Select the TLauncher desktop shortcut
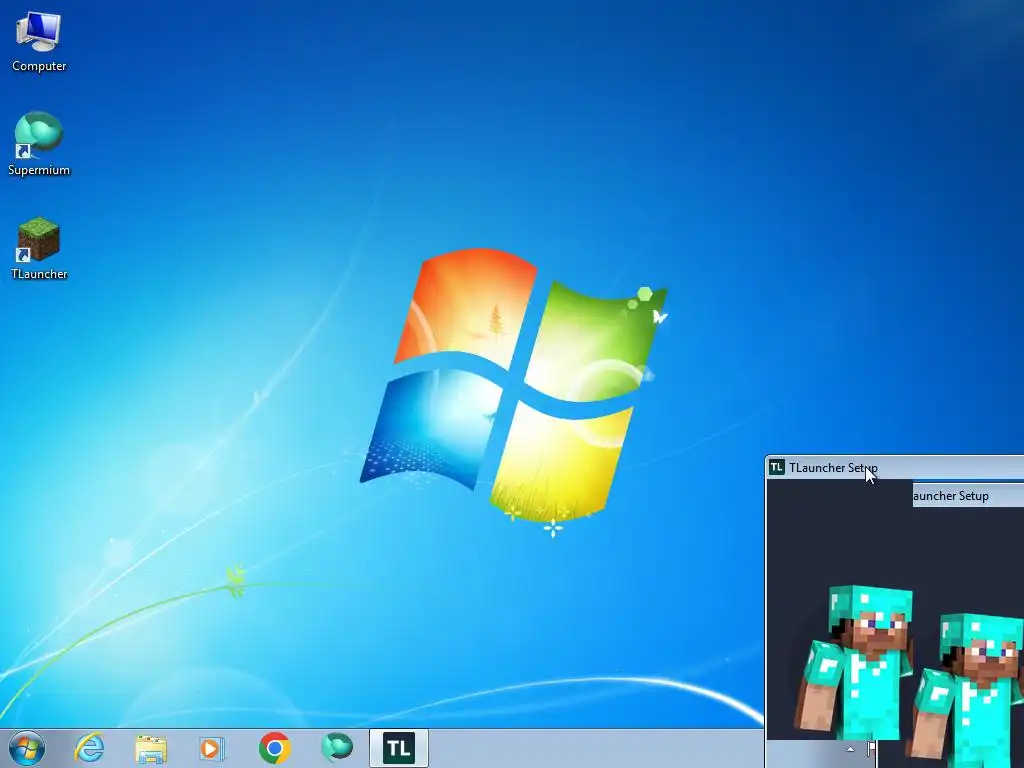 click(39, 249)
